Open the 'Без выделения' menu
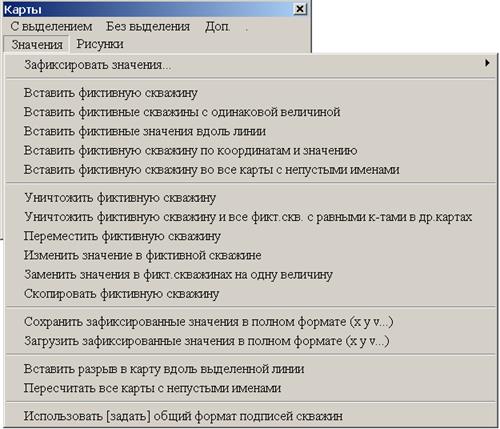500x429 pixels. point(148,26)
